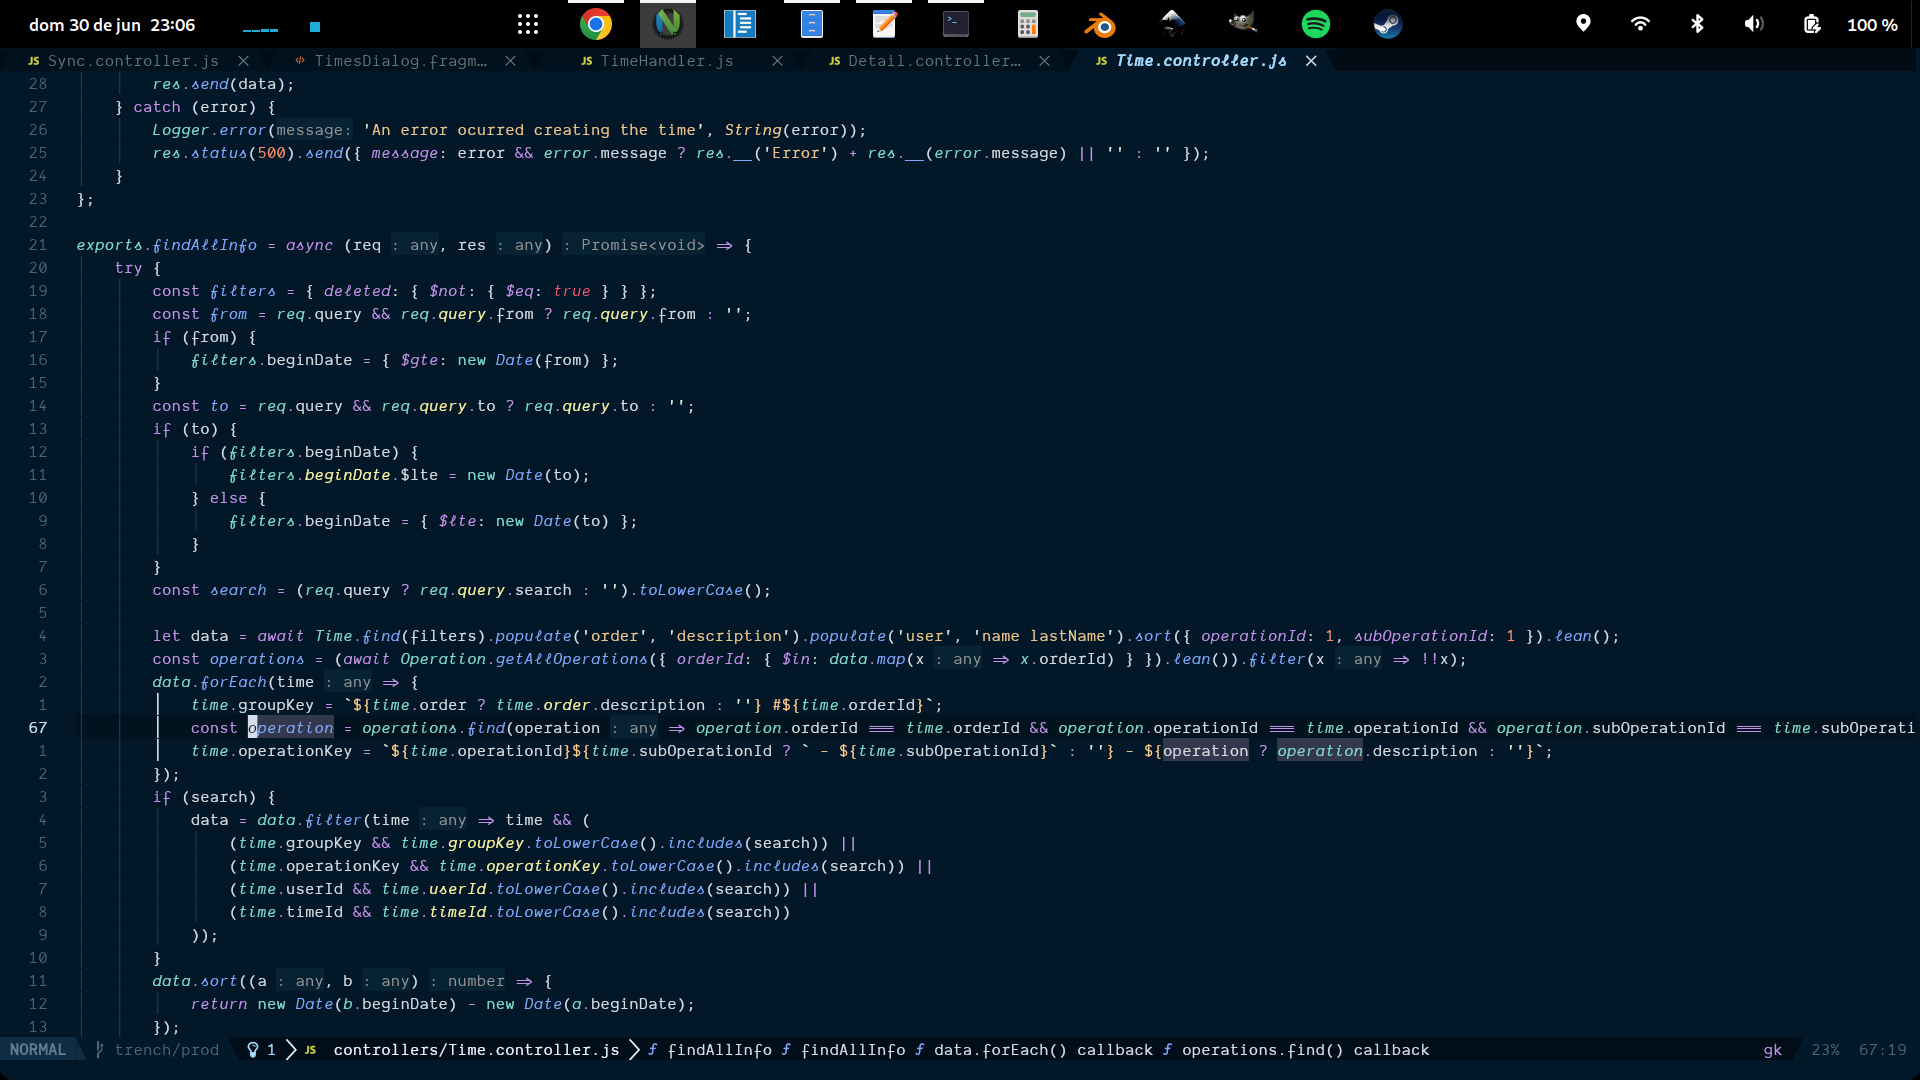
Task: Click the 67:19 cursor position indicator
Action: [1882, 1050]
